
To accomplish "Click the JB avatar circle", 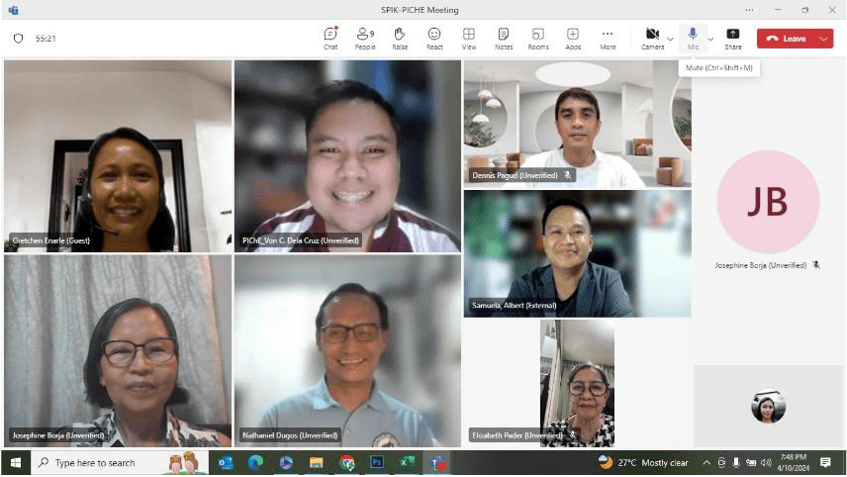I will (x=768, y=201).
